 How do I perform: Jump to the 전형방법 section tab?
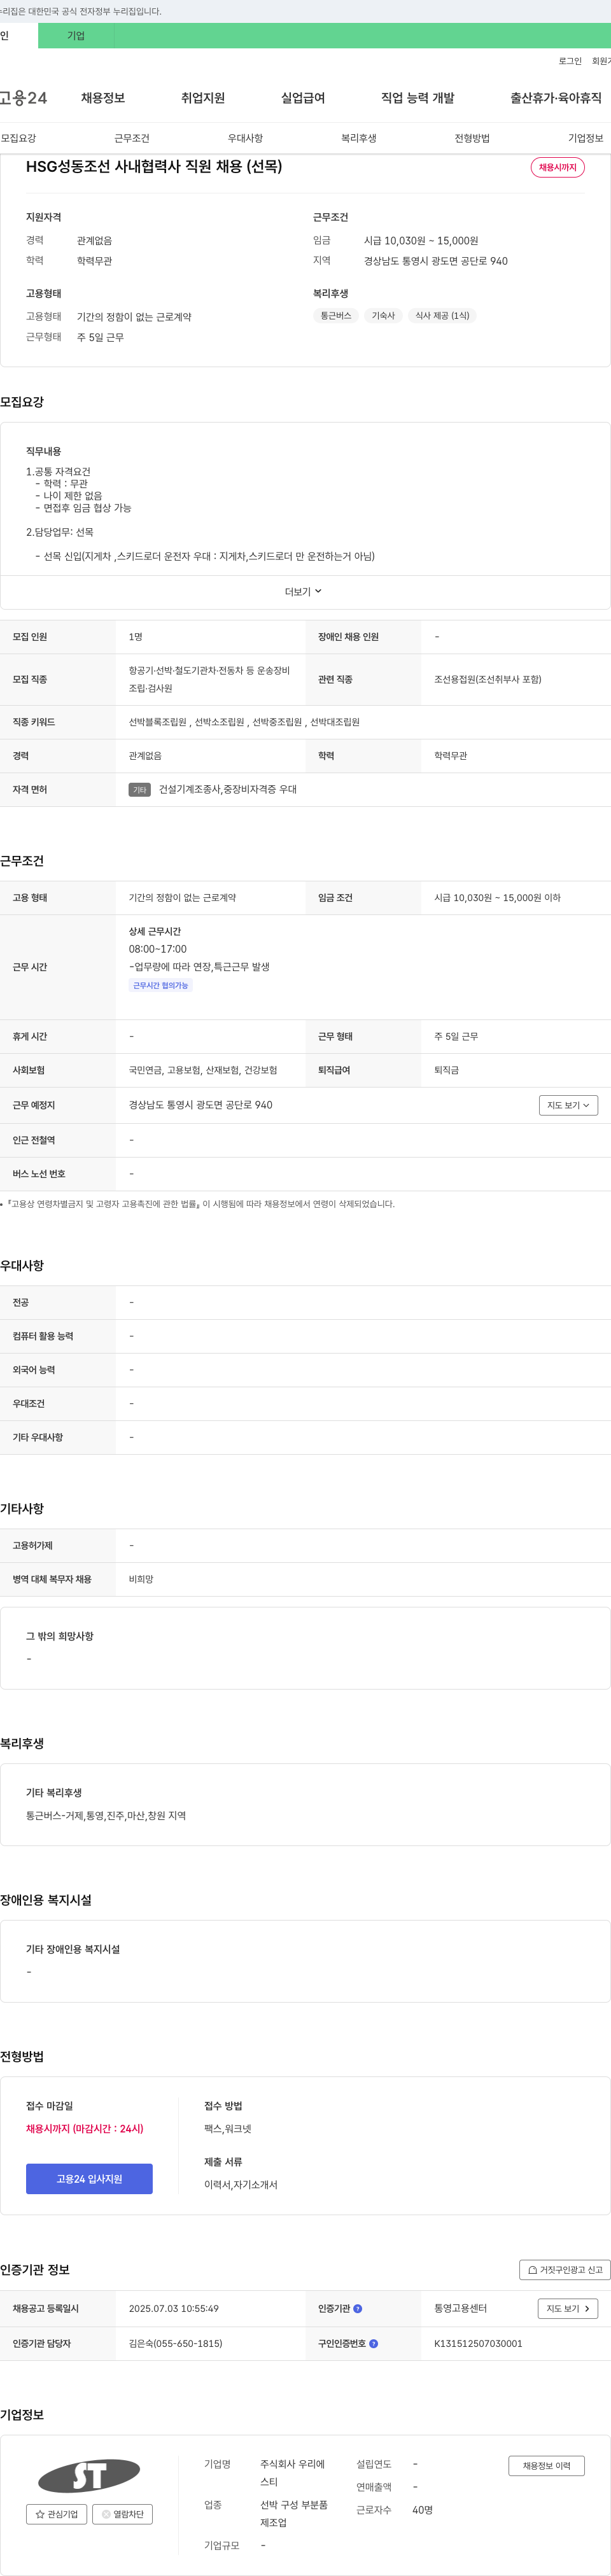472,138
